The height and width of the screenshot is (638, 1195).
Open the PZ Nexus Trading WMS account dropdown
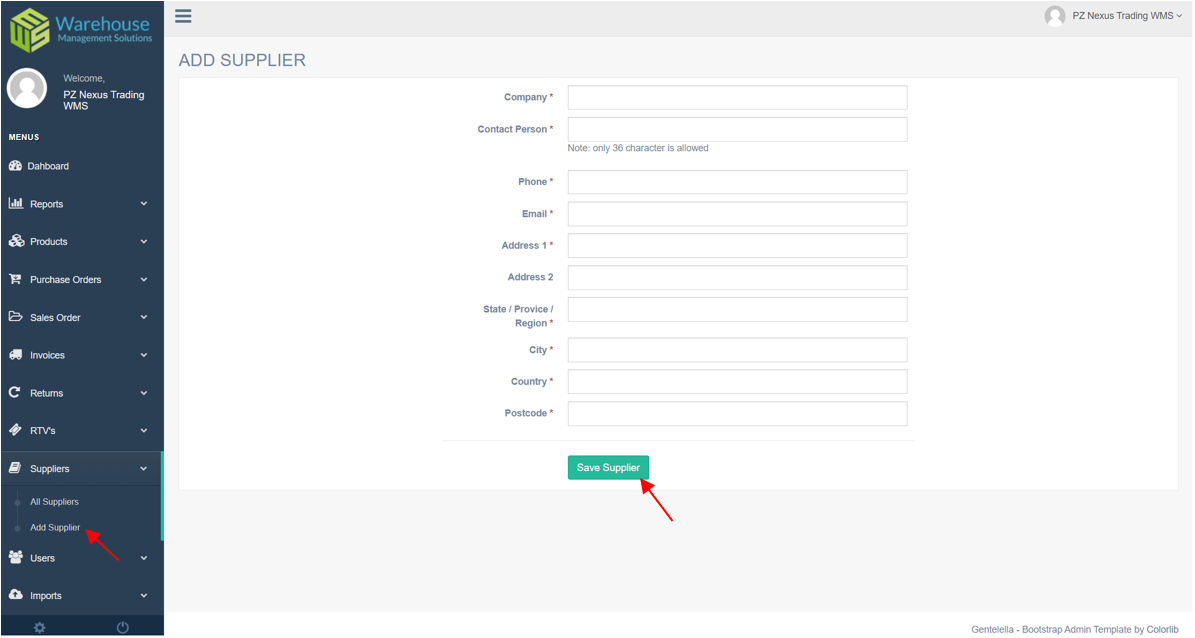click(x=1113, y=15)
